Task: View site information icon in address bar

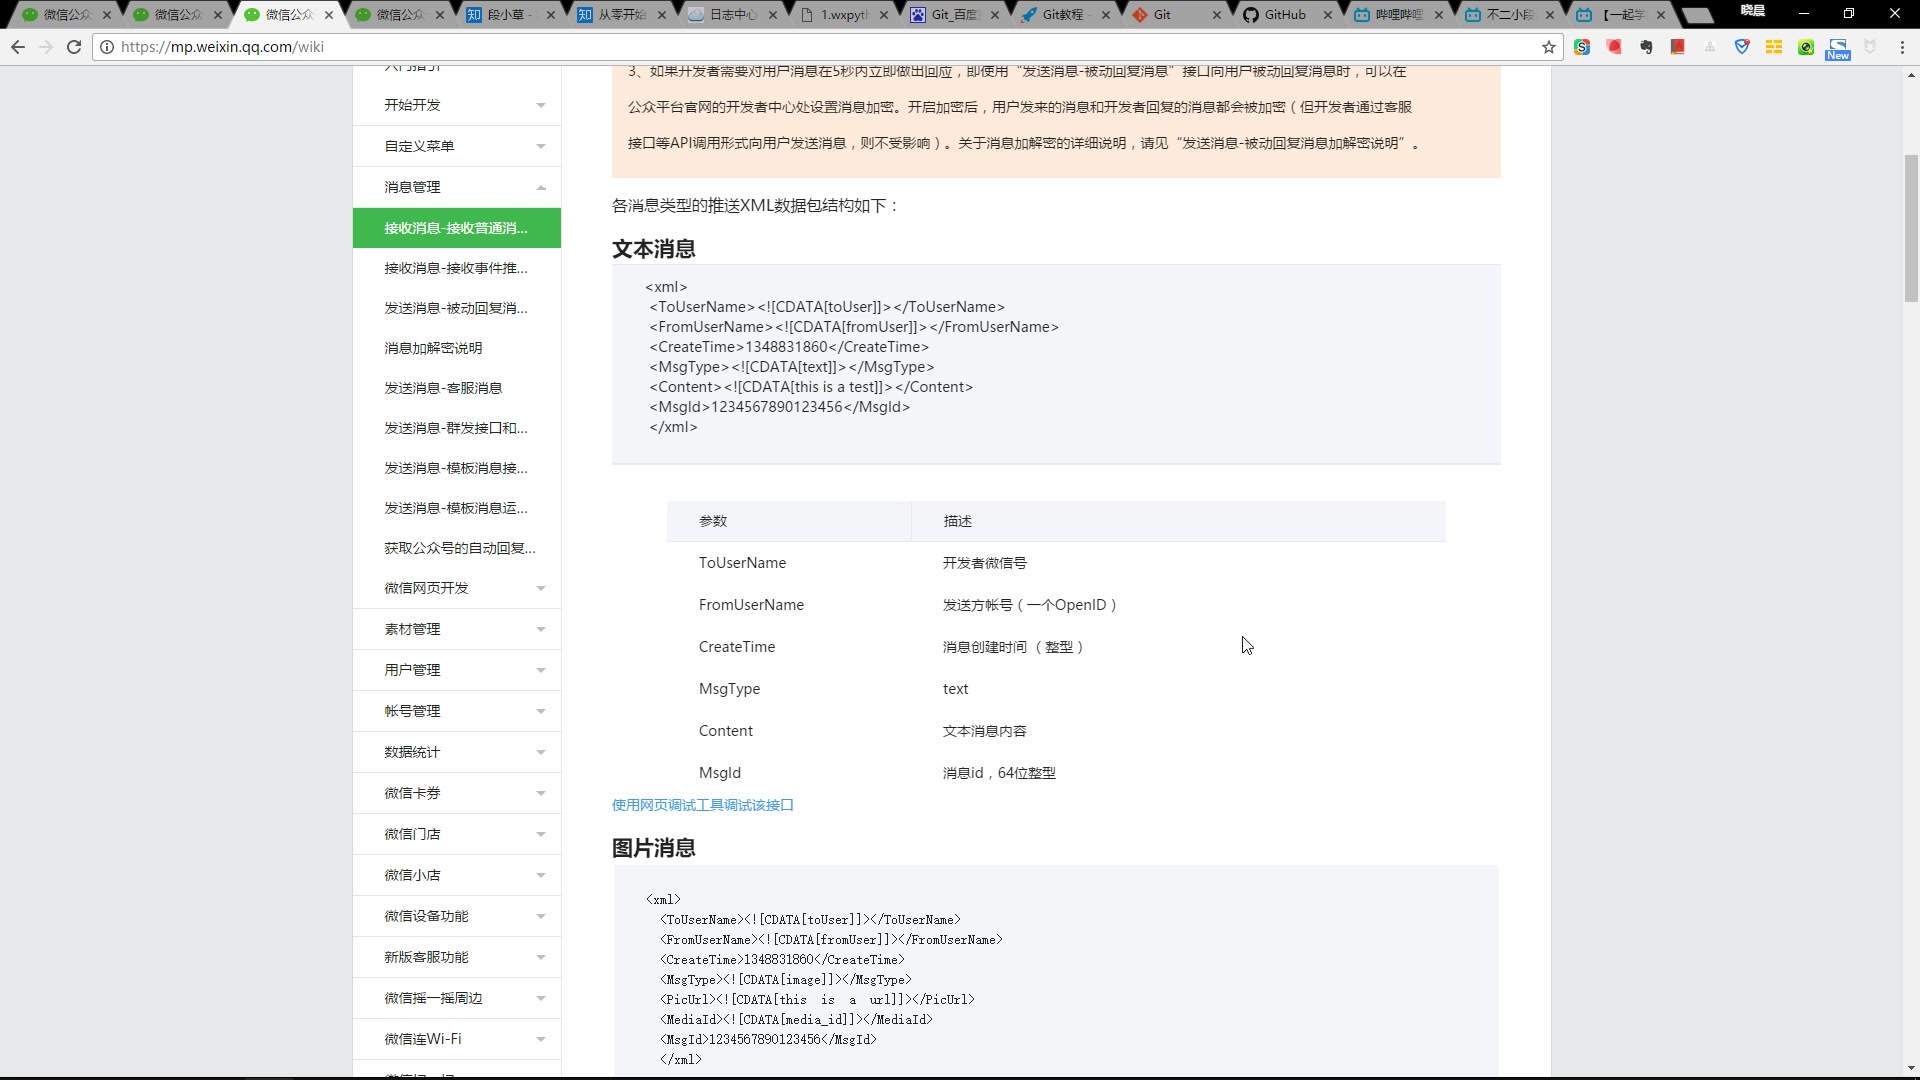Action: click(107, 47)
